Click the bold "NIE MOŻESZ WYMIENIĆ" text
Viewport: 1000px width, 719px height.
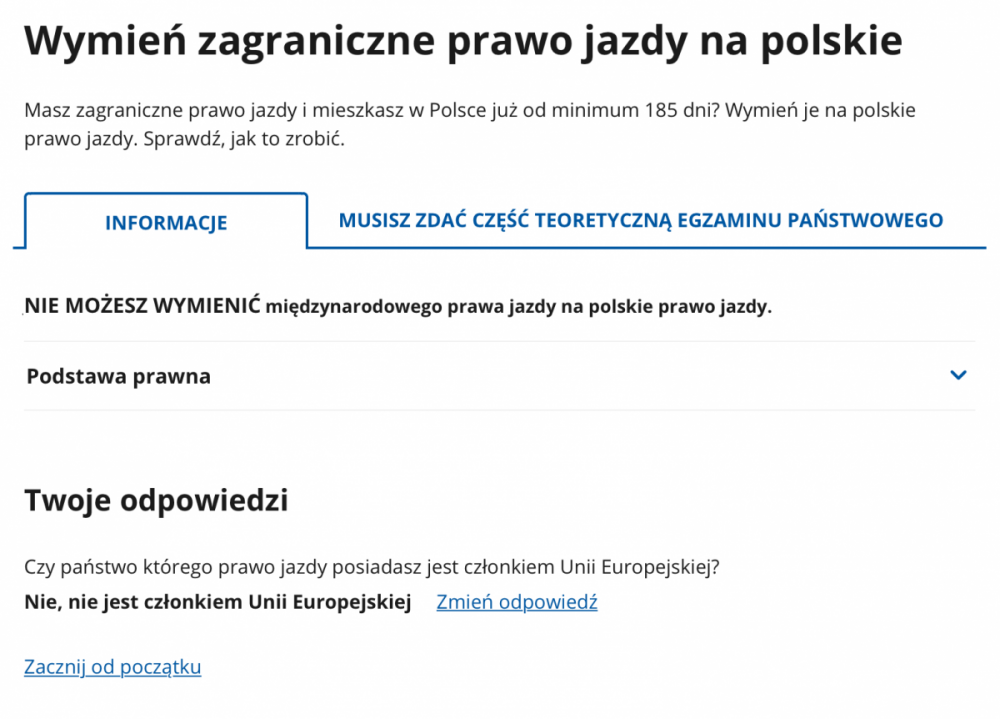[143, 306]
